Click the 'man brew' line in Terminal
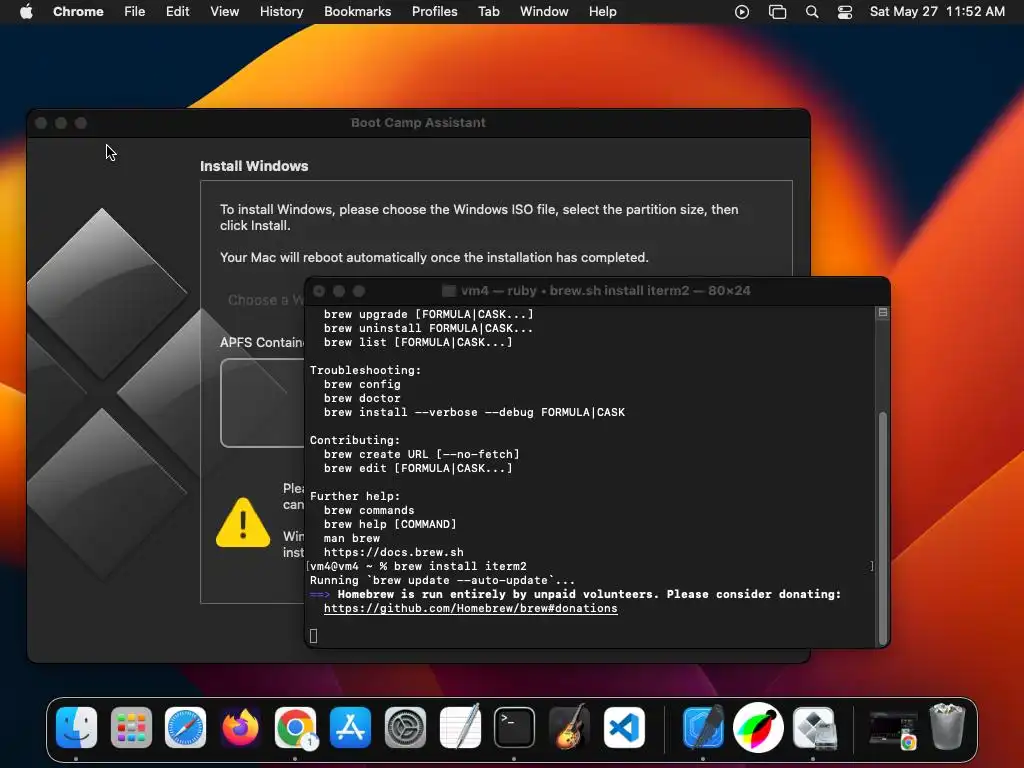The height and width of the screenshot is (768, 1024). pyautogui.click(x=351, y=538)
